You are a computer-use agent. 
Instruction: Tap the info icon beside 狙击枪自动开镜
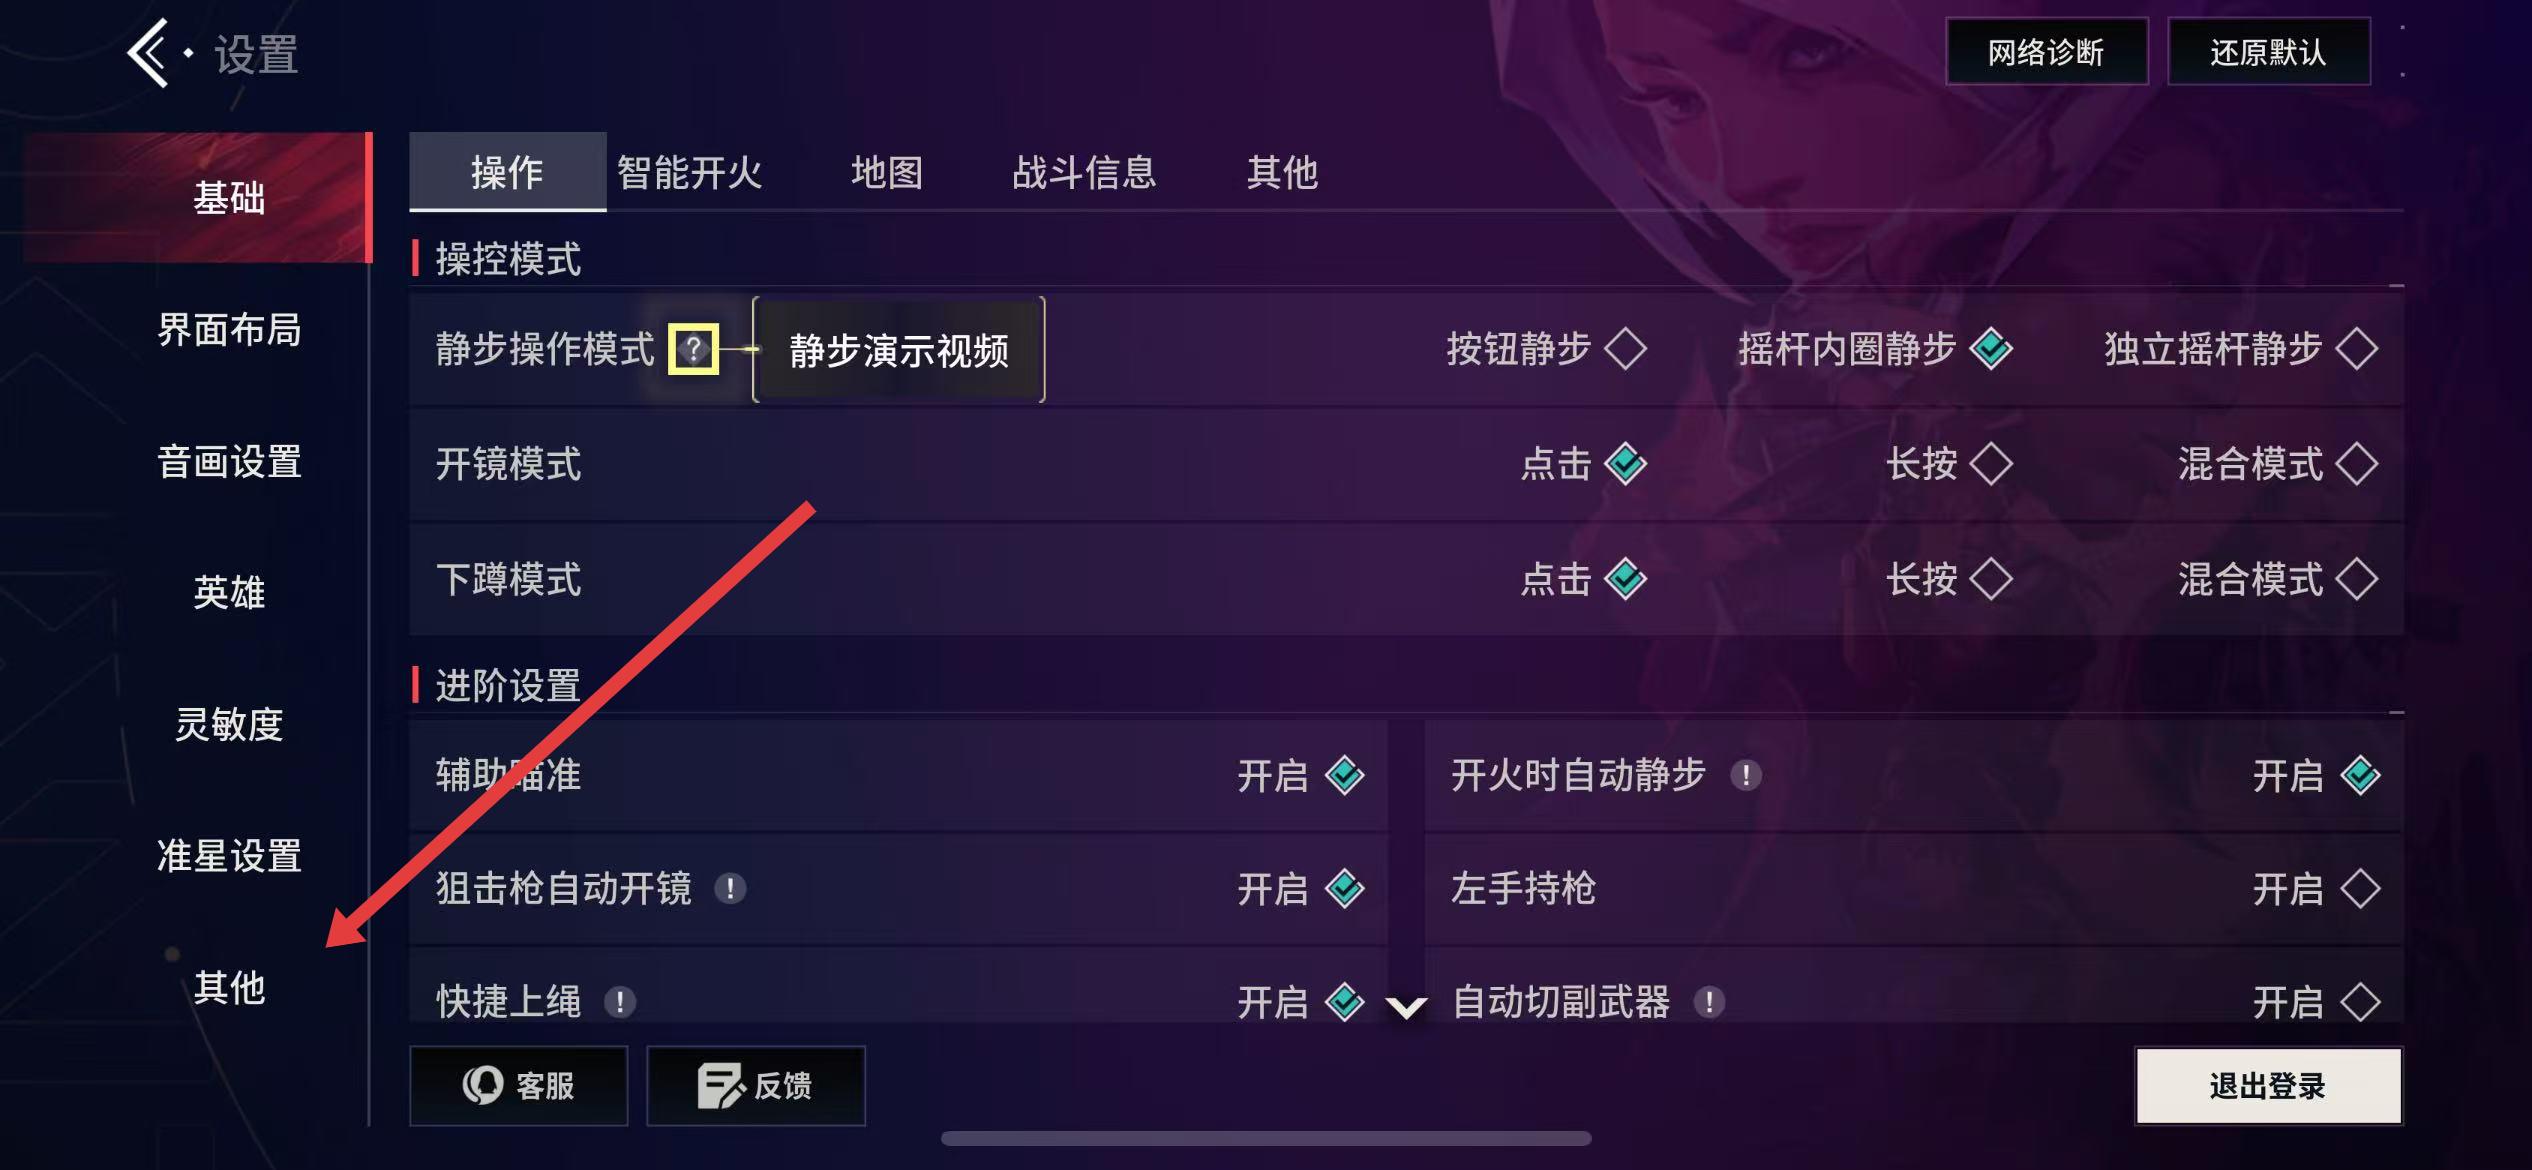[x=730, y=888]
